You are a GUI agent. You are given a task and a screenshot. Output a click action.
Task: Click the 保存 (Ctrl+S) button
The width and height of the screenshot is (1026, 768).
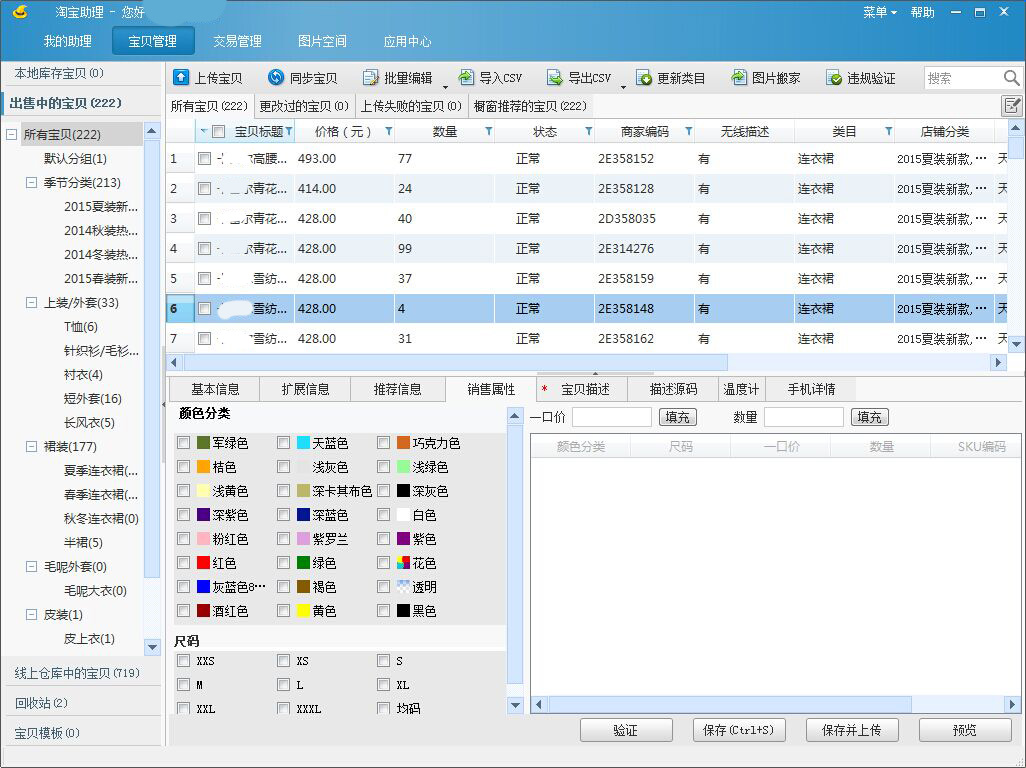(x=739, y=730)
